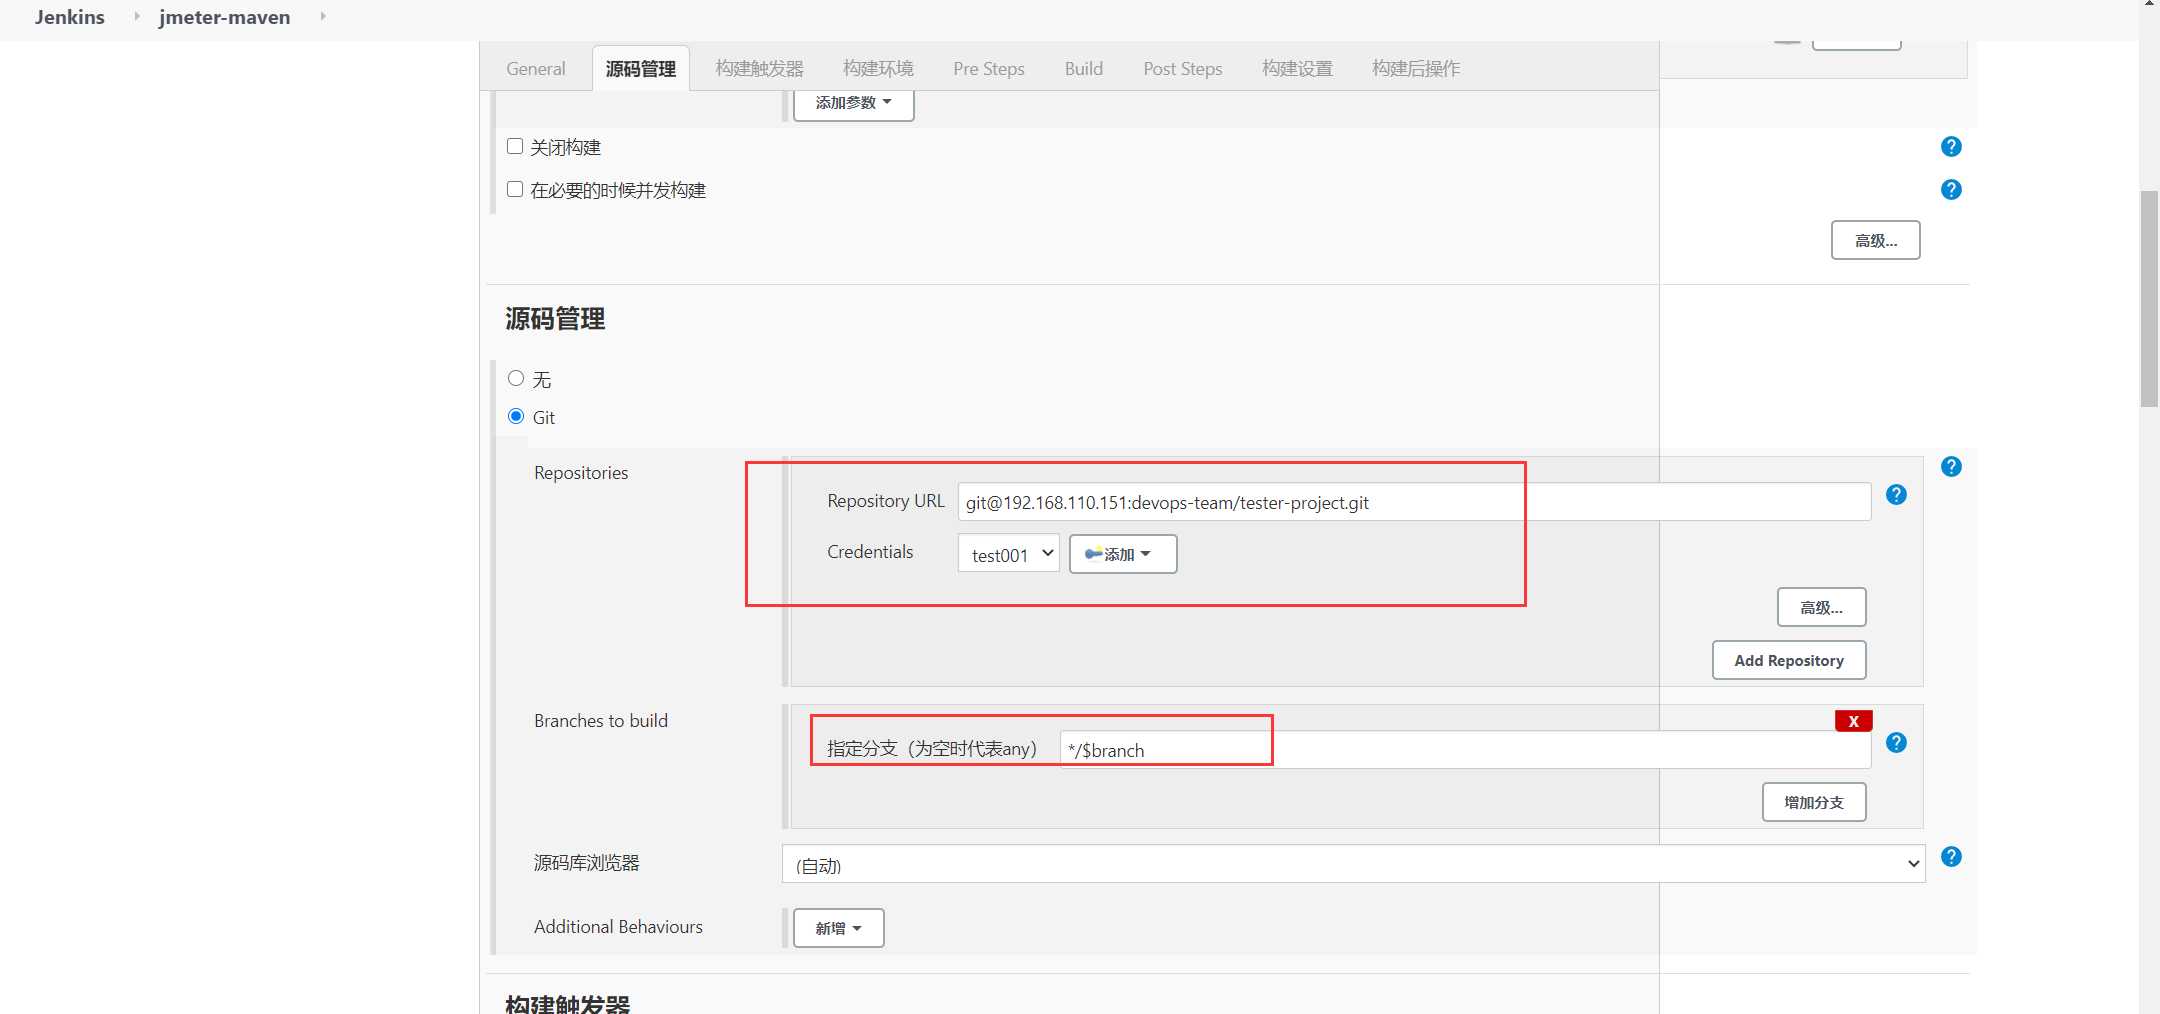
Task: Click the Add Repository button
Action: (x=1789, y=660)
